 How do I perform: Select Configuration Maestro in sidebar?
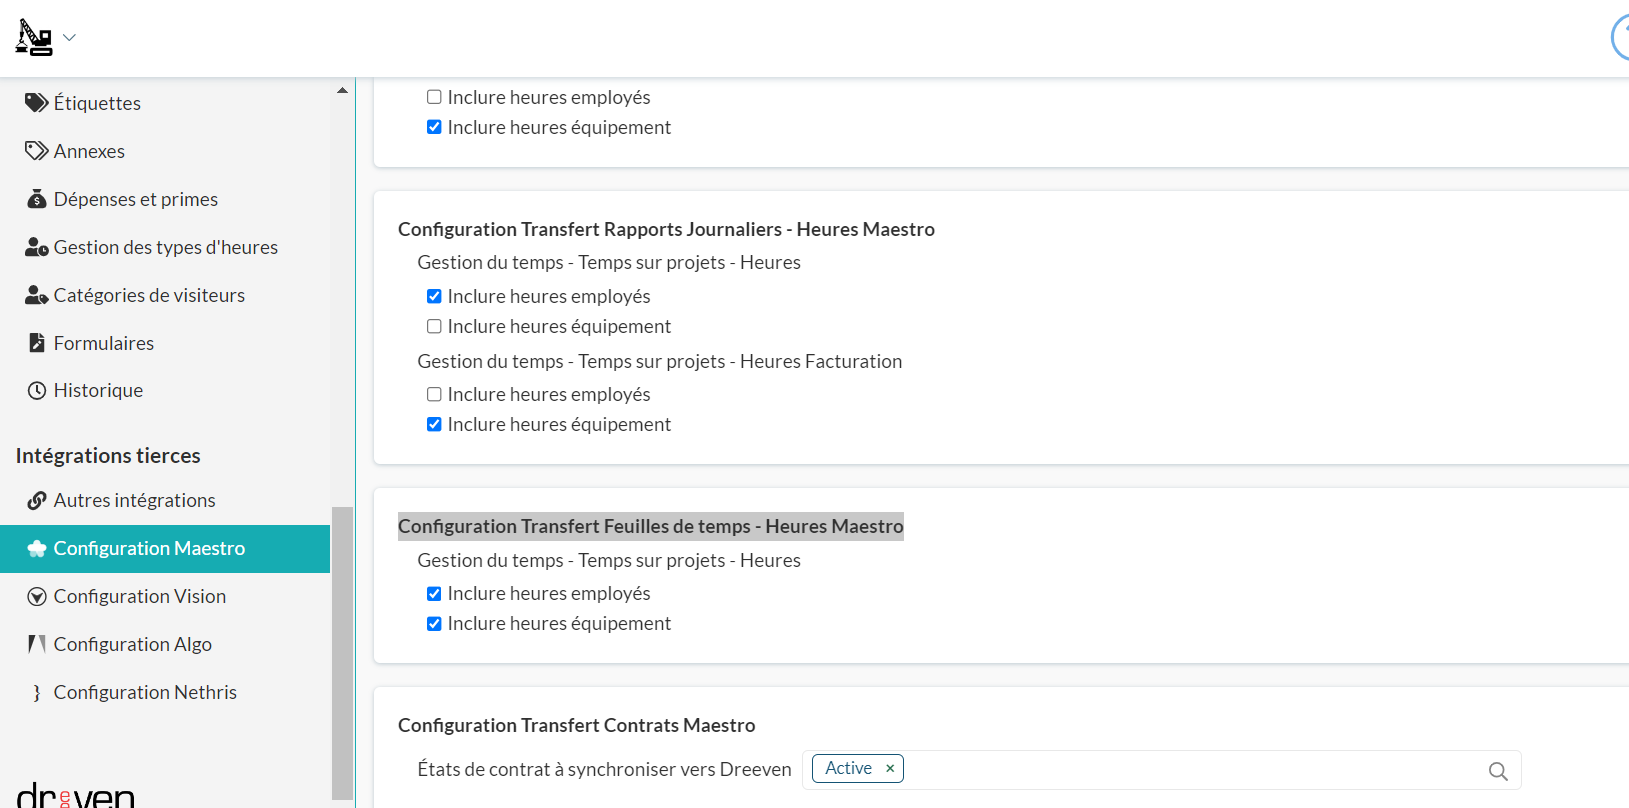click(165, 549)
